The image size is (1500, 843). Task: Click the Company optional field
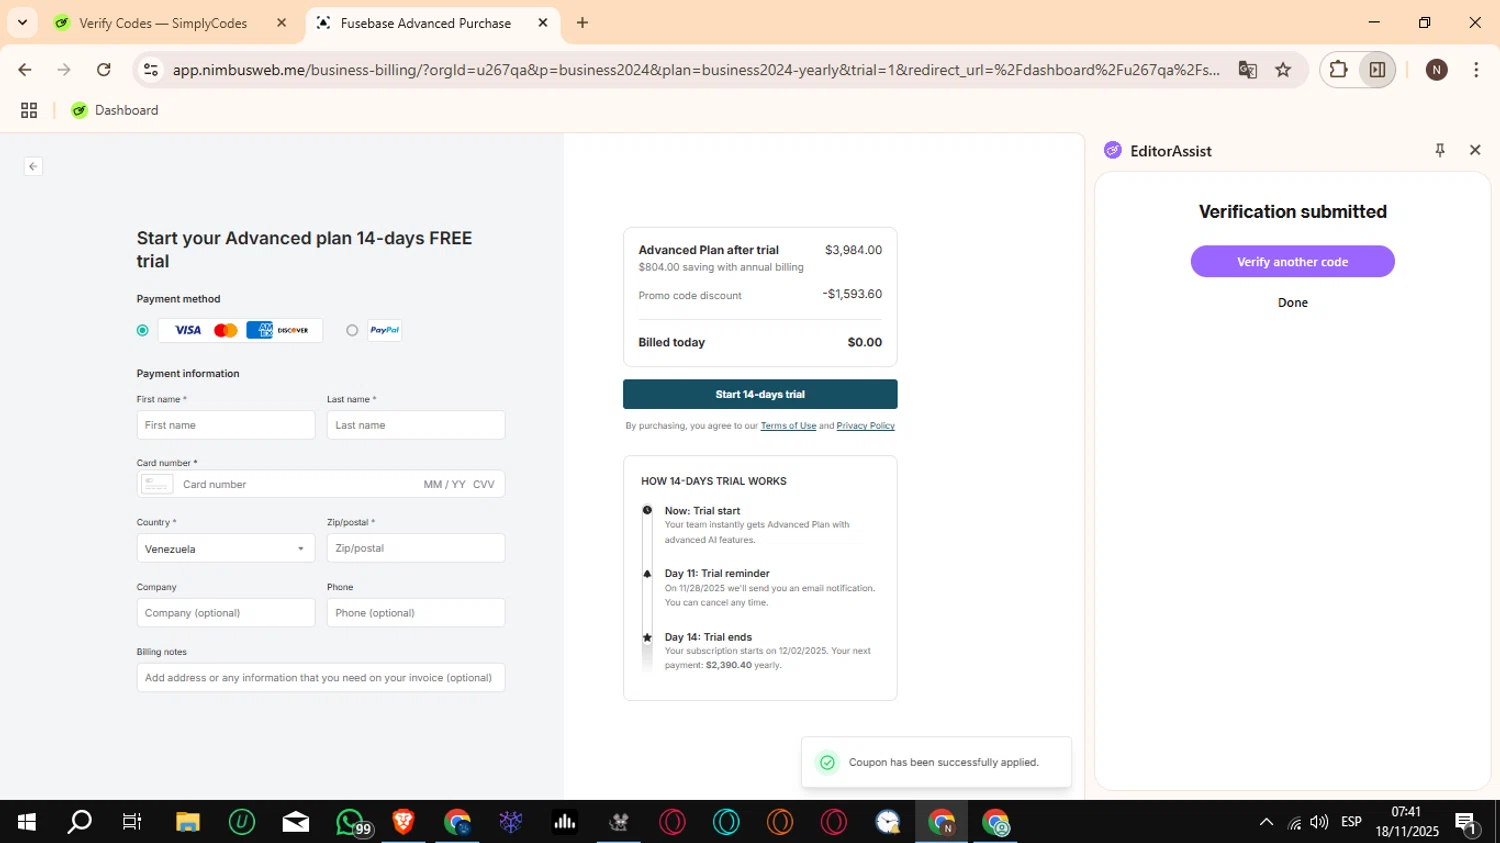click(x=226, y=613)
